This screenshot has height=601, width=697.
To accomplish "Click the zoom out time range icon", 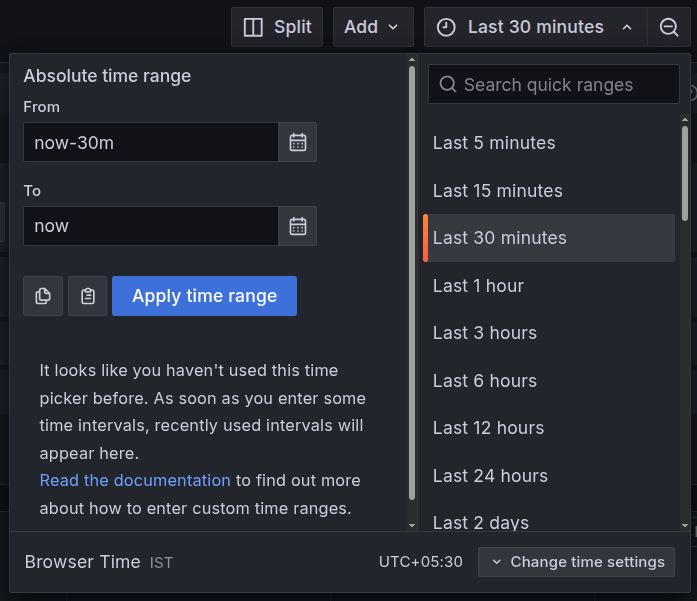I will [x=669, y=27].
